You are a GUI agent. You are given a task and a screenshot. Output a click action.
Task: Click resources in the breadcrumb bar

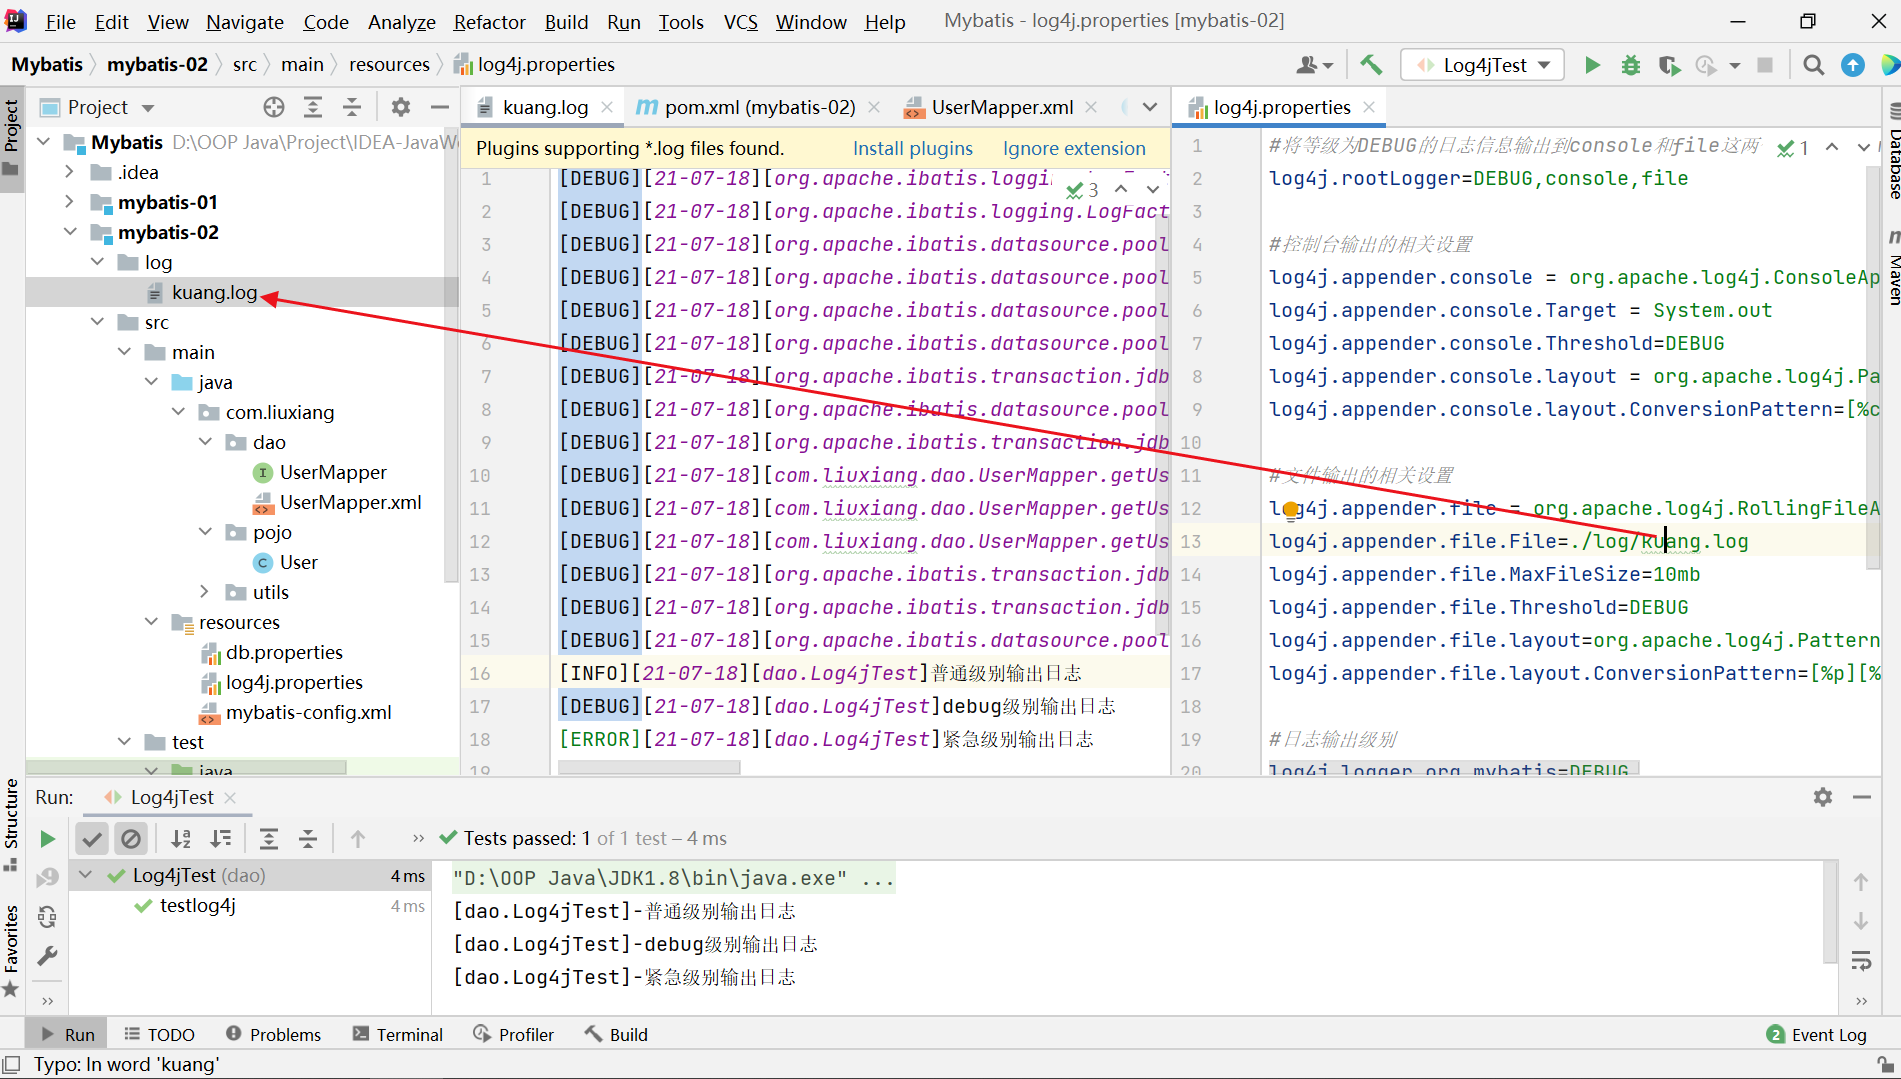tap(389, 65)
